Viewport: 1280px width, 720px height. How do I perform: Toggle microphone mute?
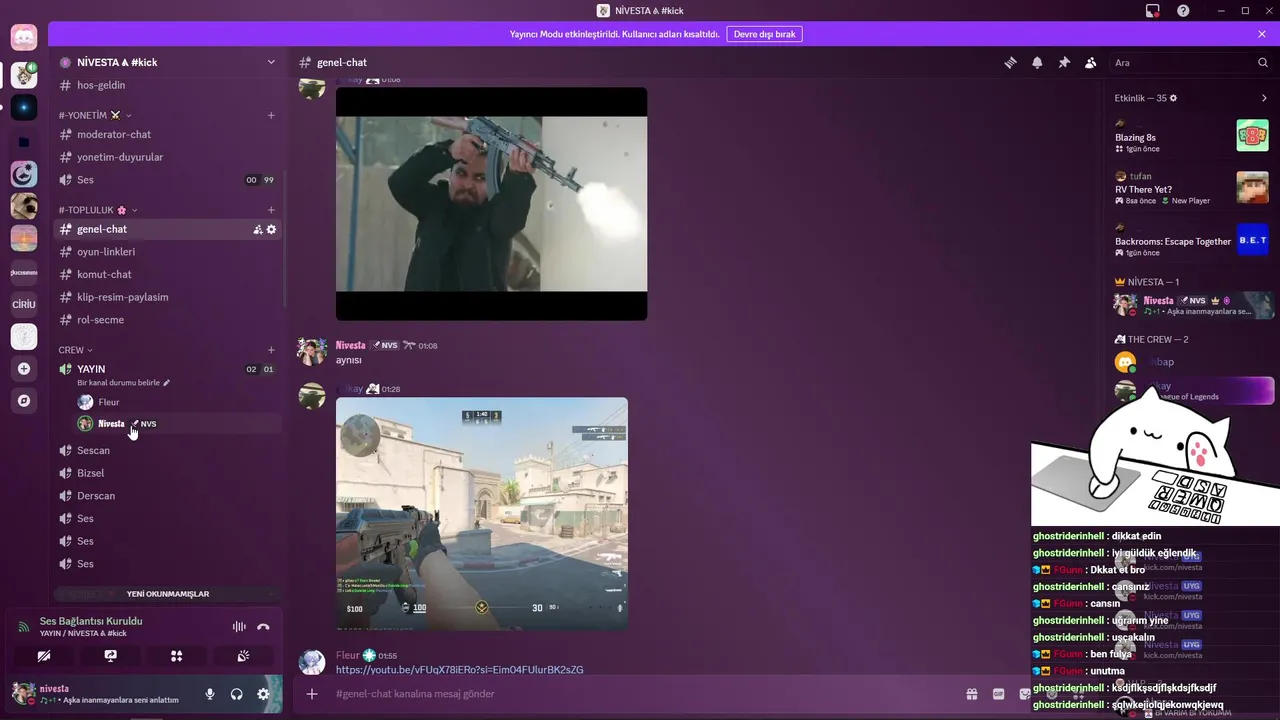(210, 694)
